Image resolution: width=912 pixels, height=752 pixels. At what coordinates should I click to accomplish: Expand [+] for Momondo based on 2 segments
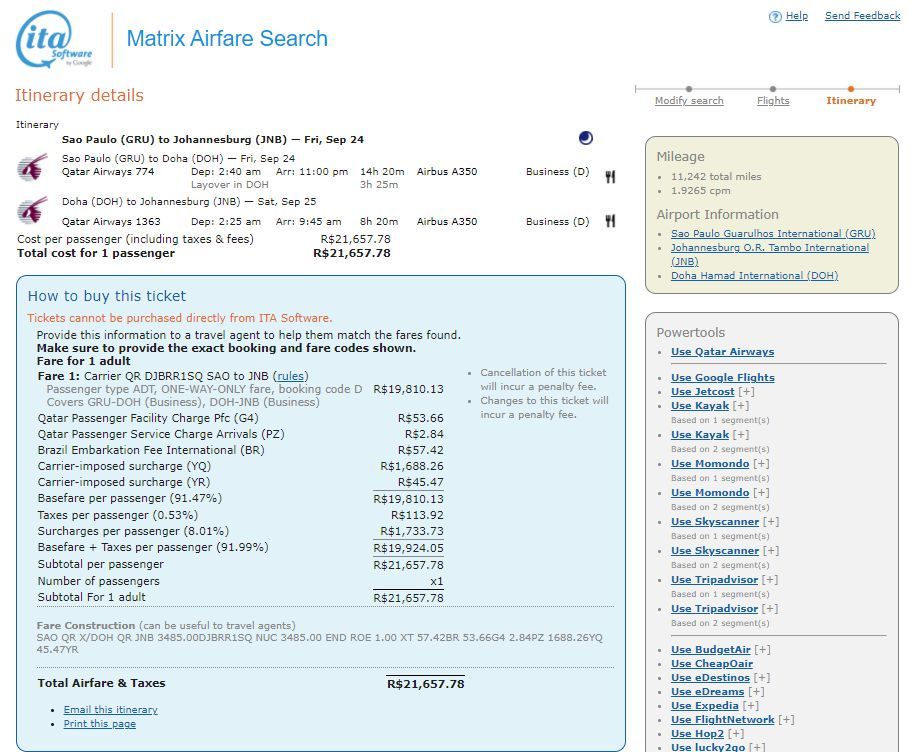pos(761,493)
